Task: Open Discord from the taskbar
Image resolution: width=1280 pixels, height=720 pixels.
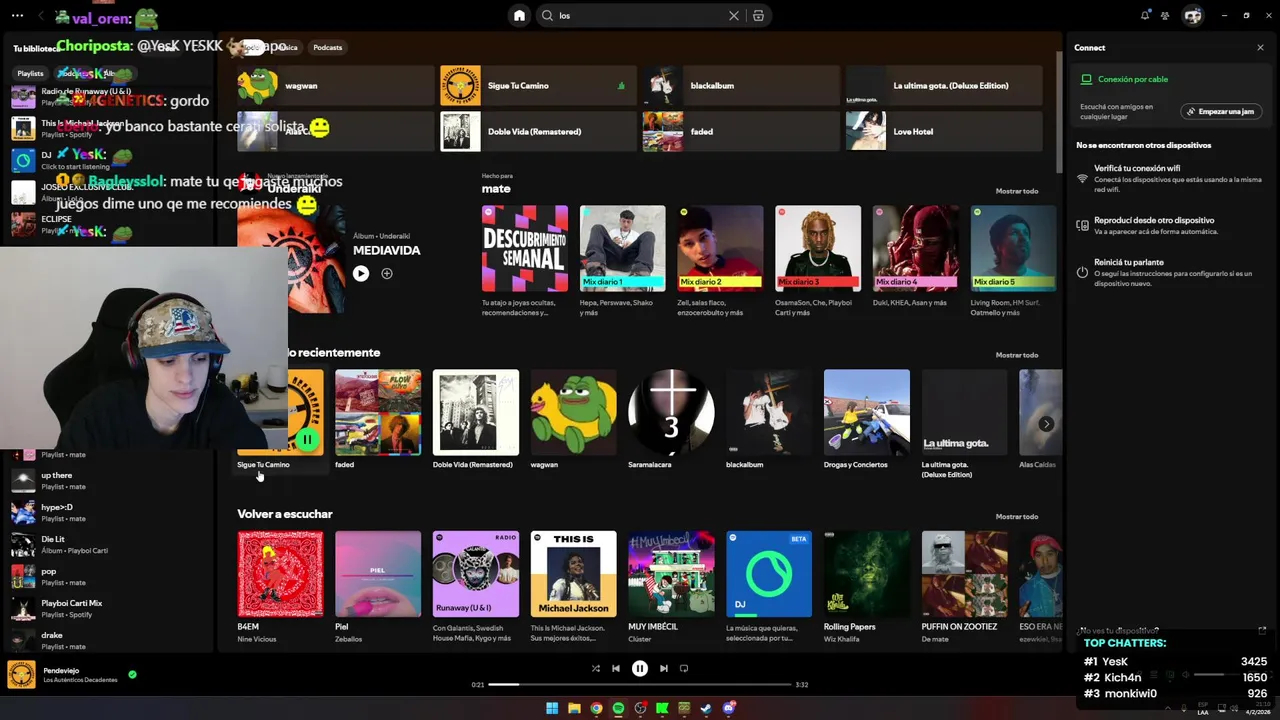Action: [729, 709]
